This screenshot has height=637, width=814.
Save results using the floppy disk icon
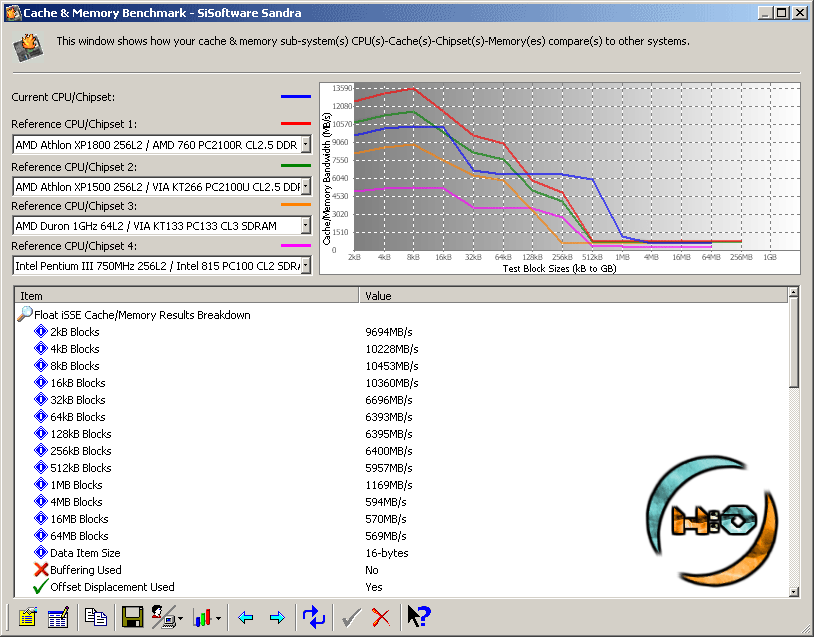[132, 617]
